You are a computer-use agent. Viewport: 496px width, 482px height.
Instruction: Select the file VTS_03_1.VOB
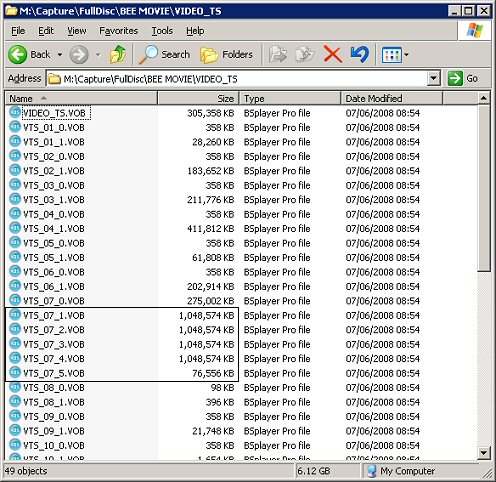[54, 200]
